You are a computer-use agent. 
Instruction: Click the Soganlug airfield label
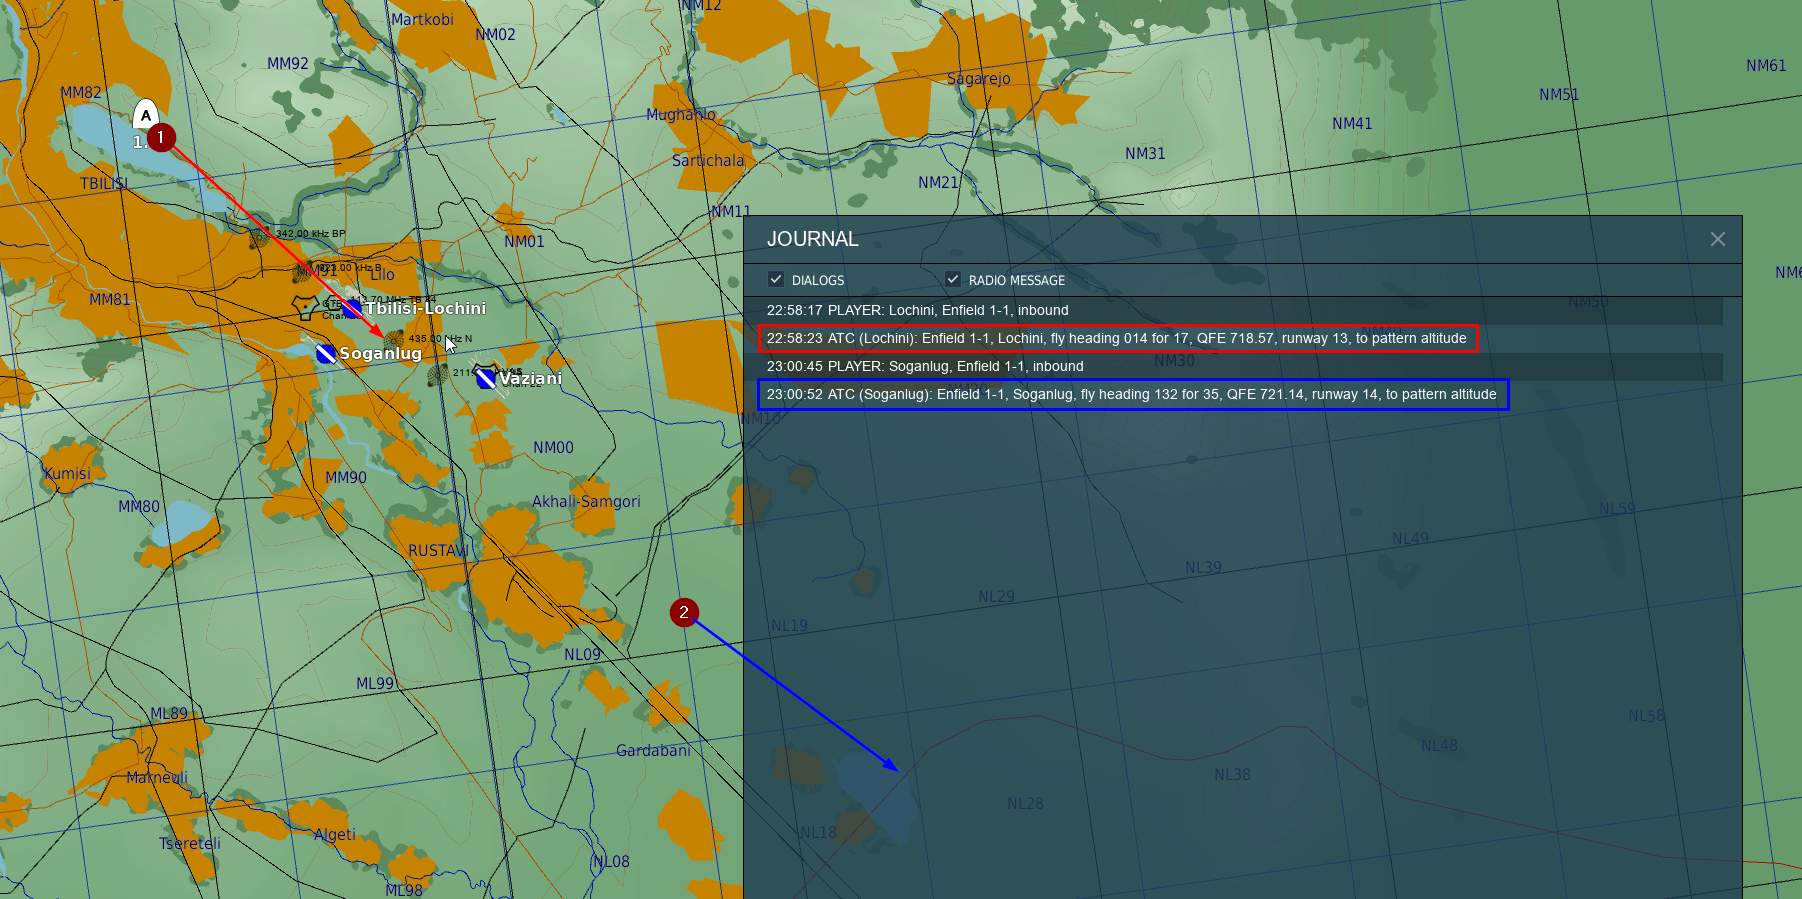380,353
